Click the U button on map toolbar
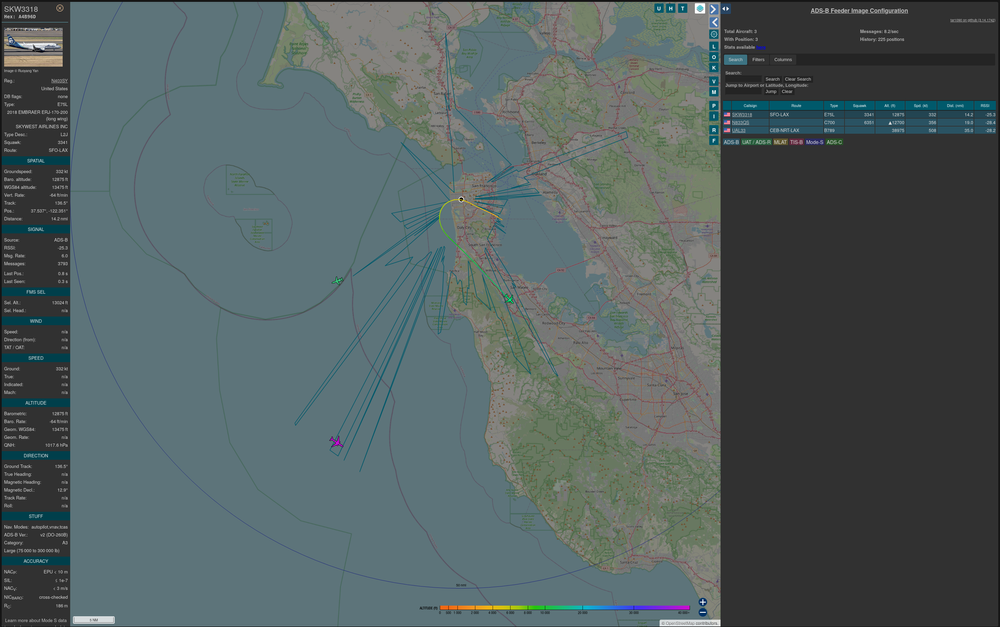The height and width of the screenshot is (627, 1000). pyautogui.click(x=659, y=8)
